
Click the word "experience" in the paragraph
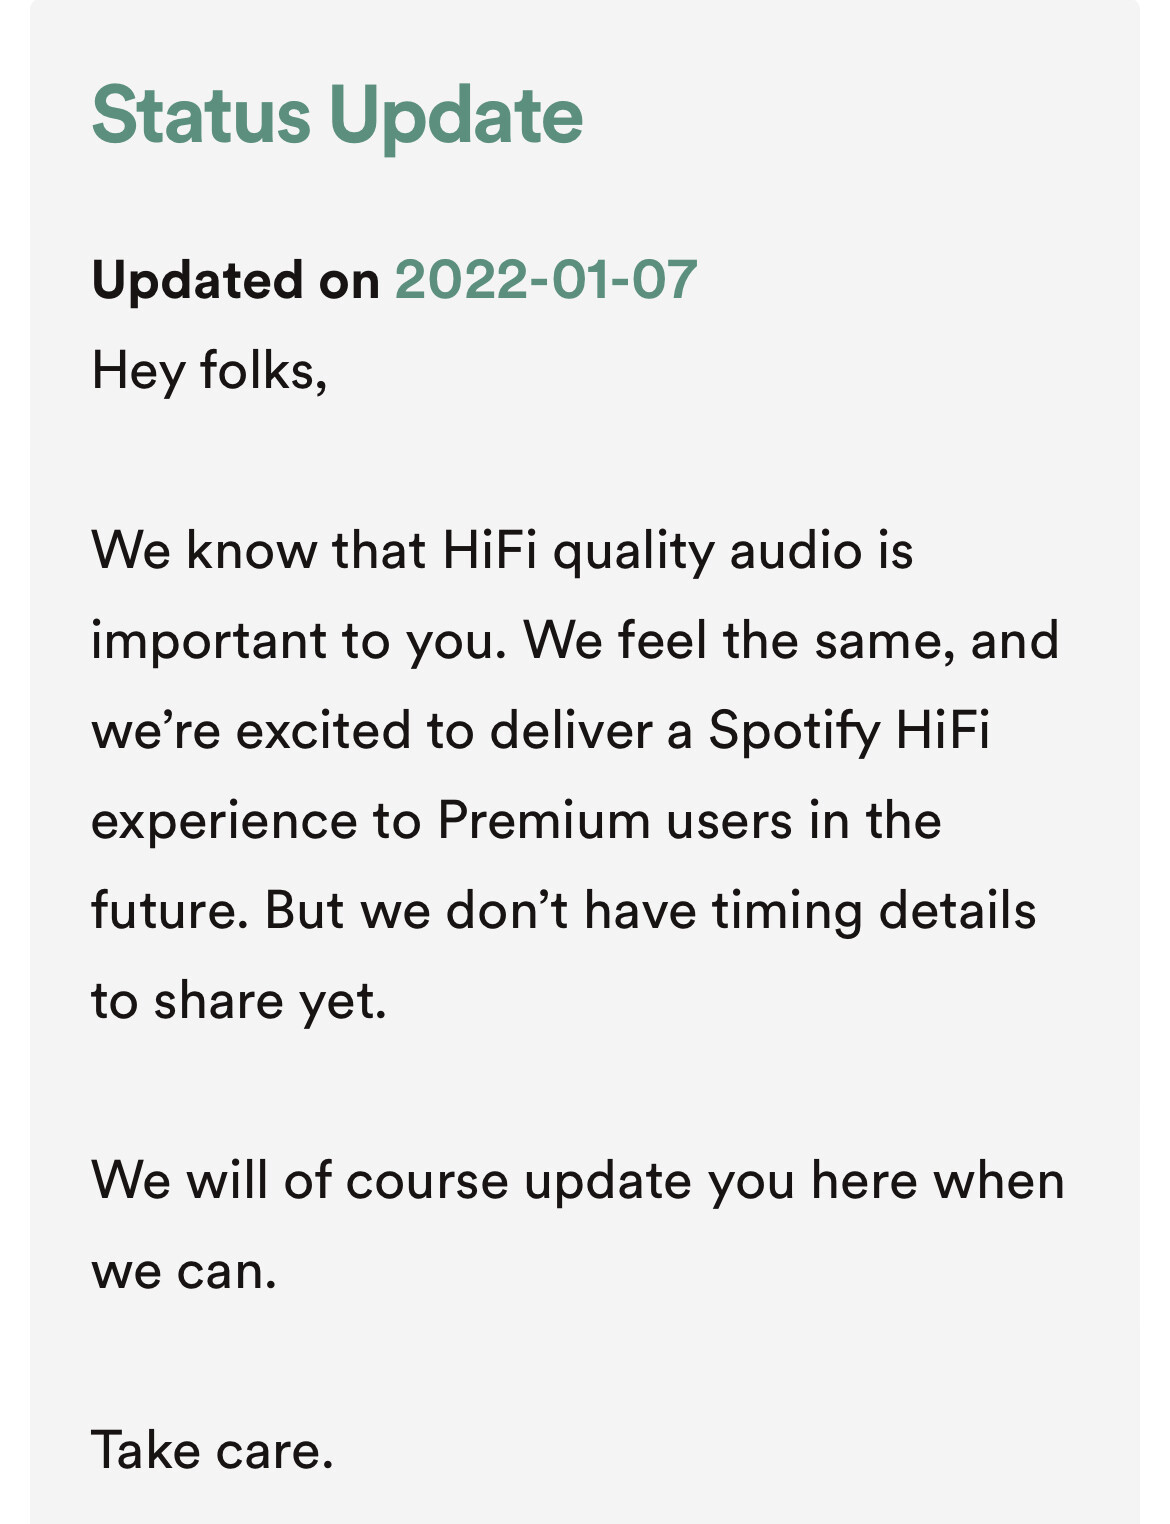[x=223, y=821]
